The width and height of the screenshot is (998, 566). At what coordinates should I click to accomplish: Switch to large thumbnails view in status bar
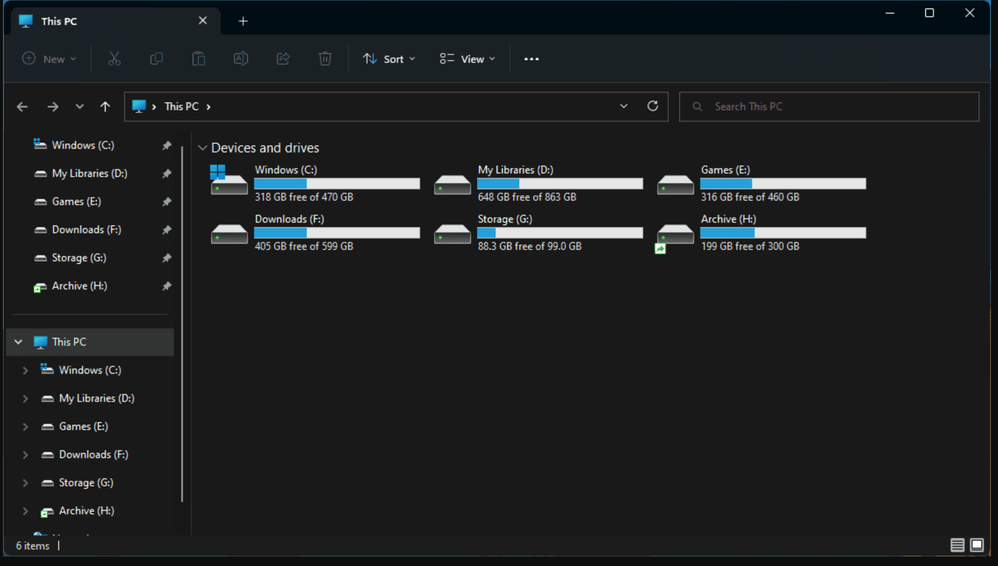pyautogui.click(x=977, y=545)
